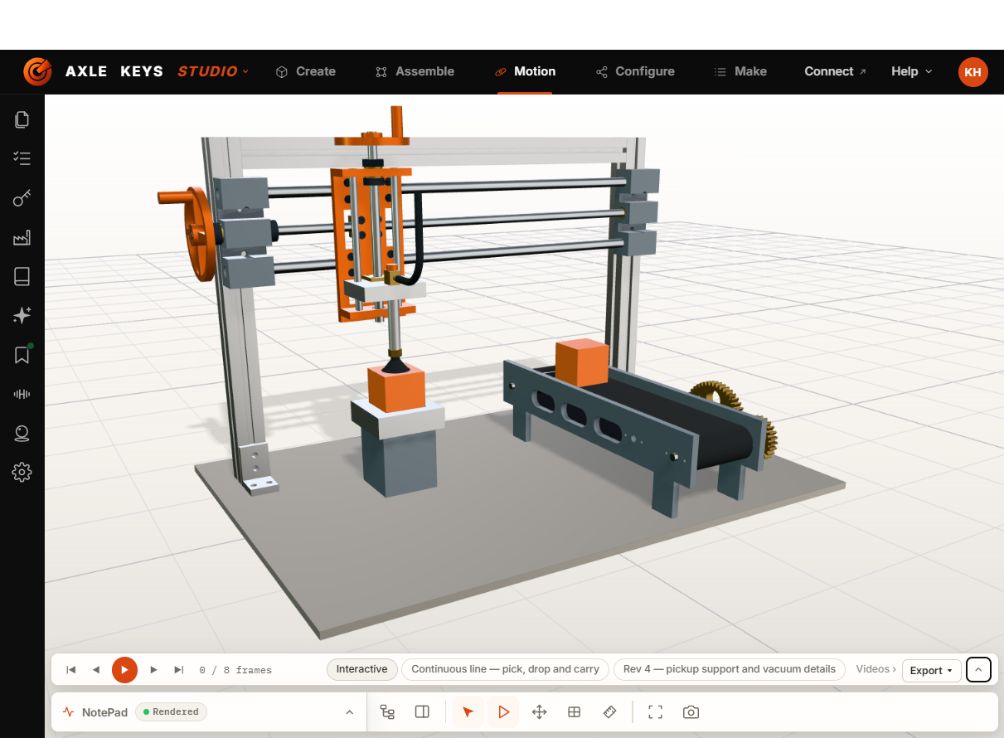Click the fit-to-screen frame icon
This screenshot has height=738, width=1004.
655,712
